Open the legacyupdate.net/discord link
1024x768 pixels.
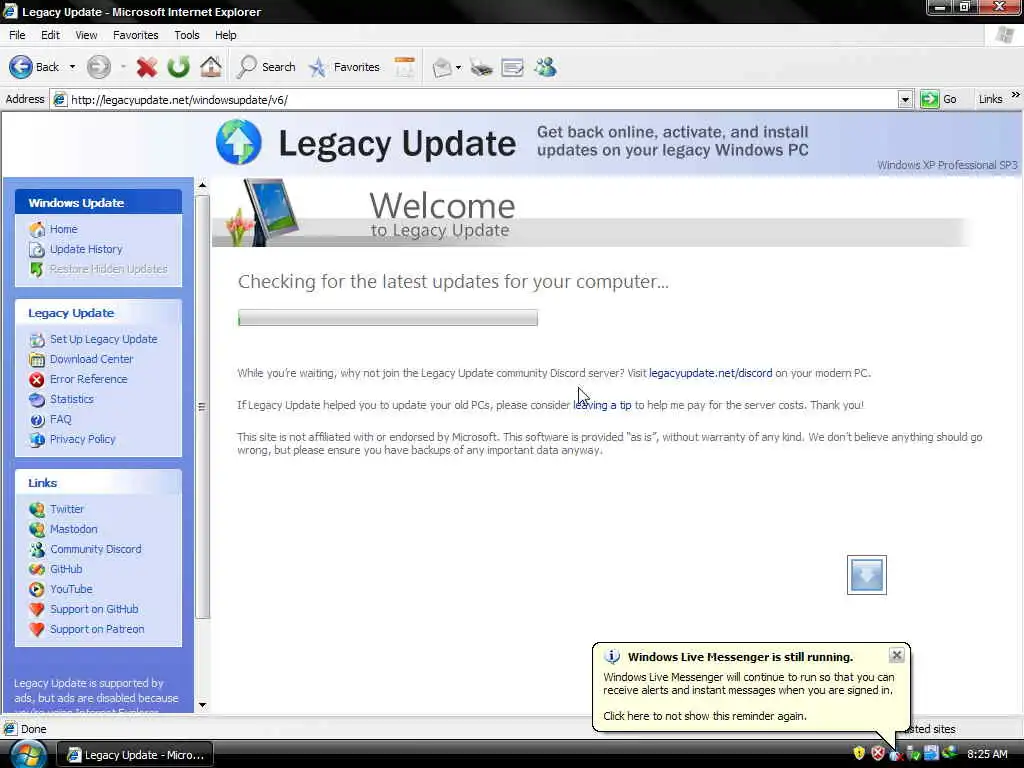point(711,374)
